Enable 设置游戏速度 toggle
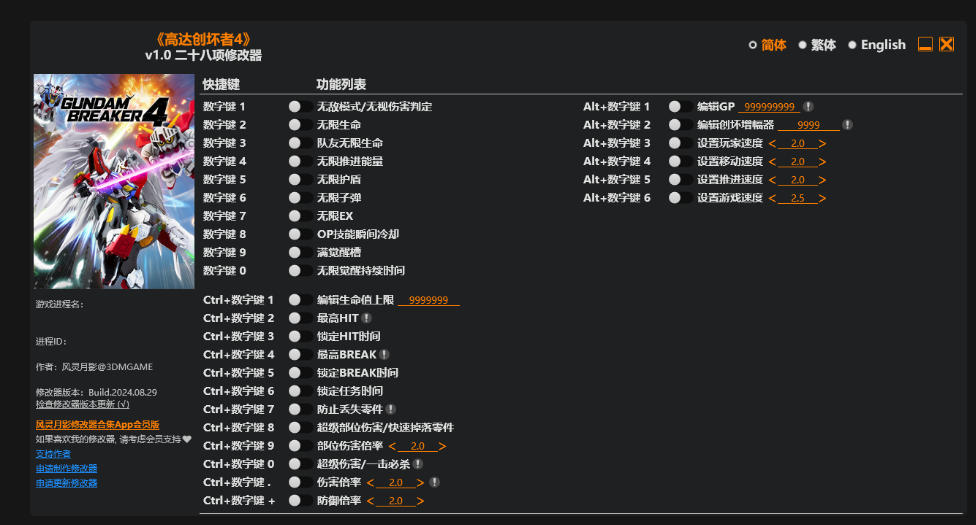This screenshot has width=976, height=525. (680, 197)
